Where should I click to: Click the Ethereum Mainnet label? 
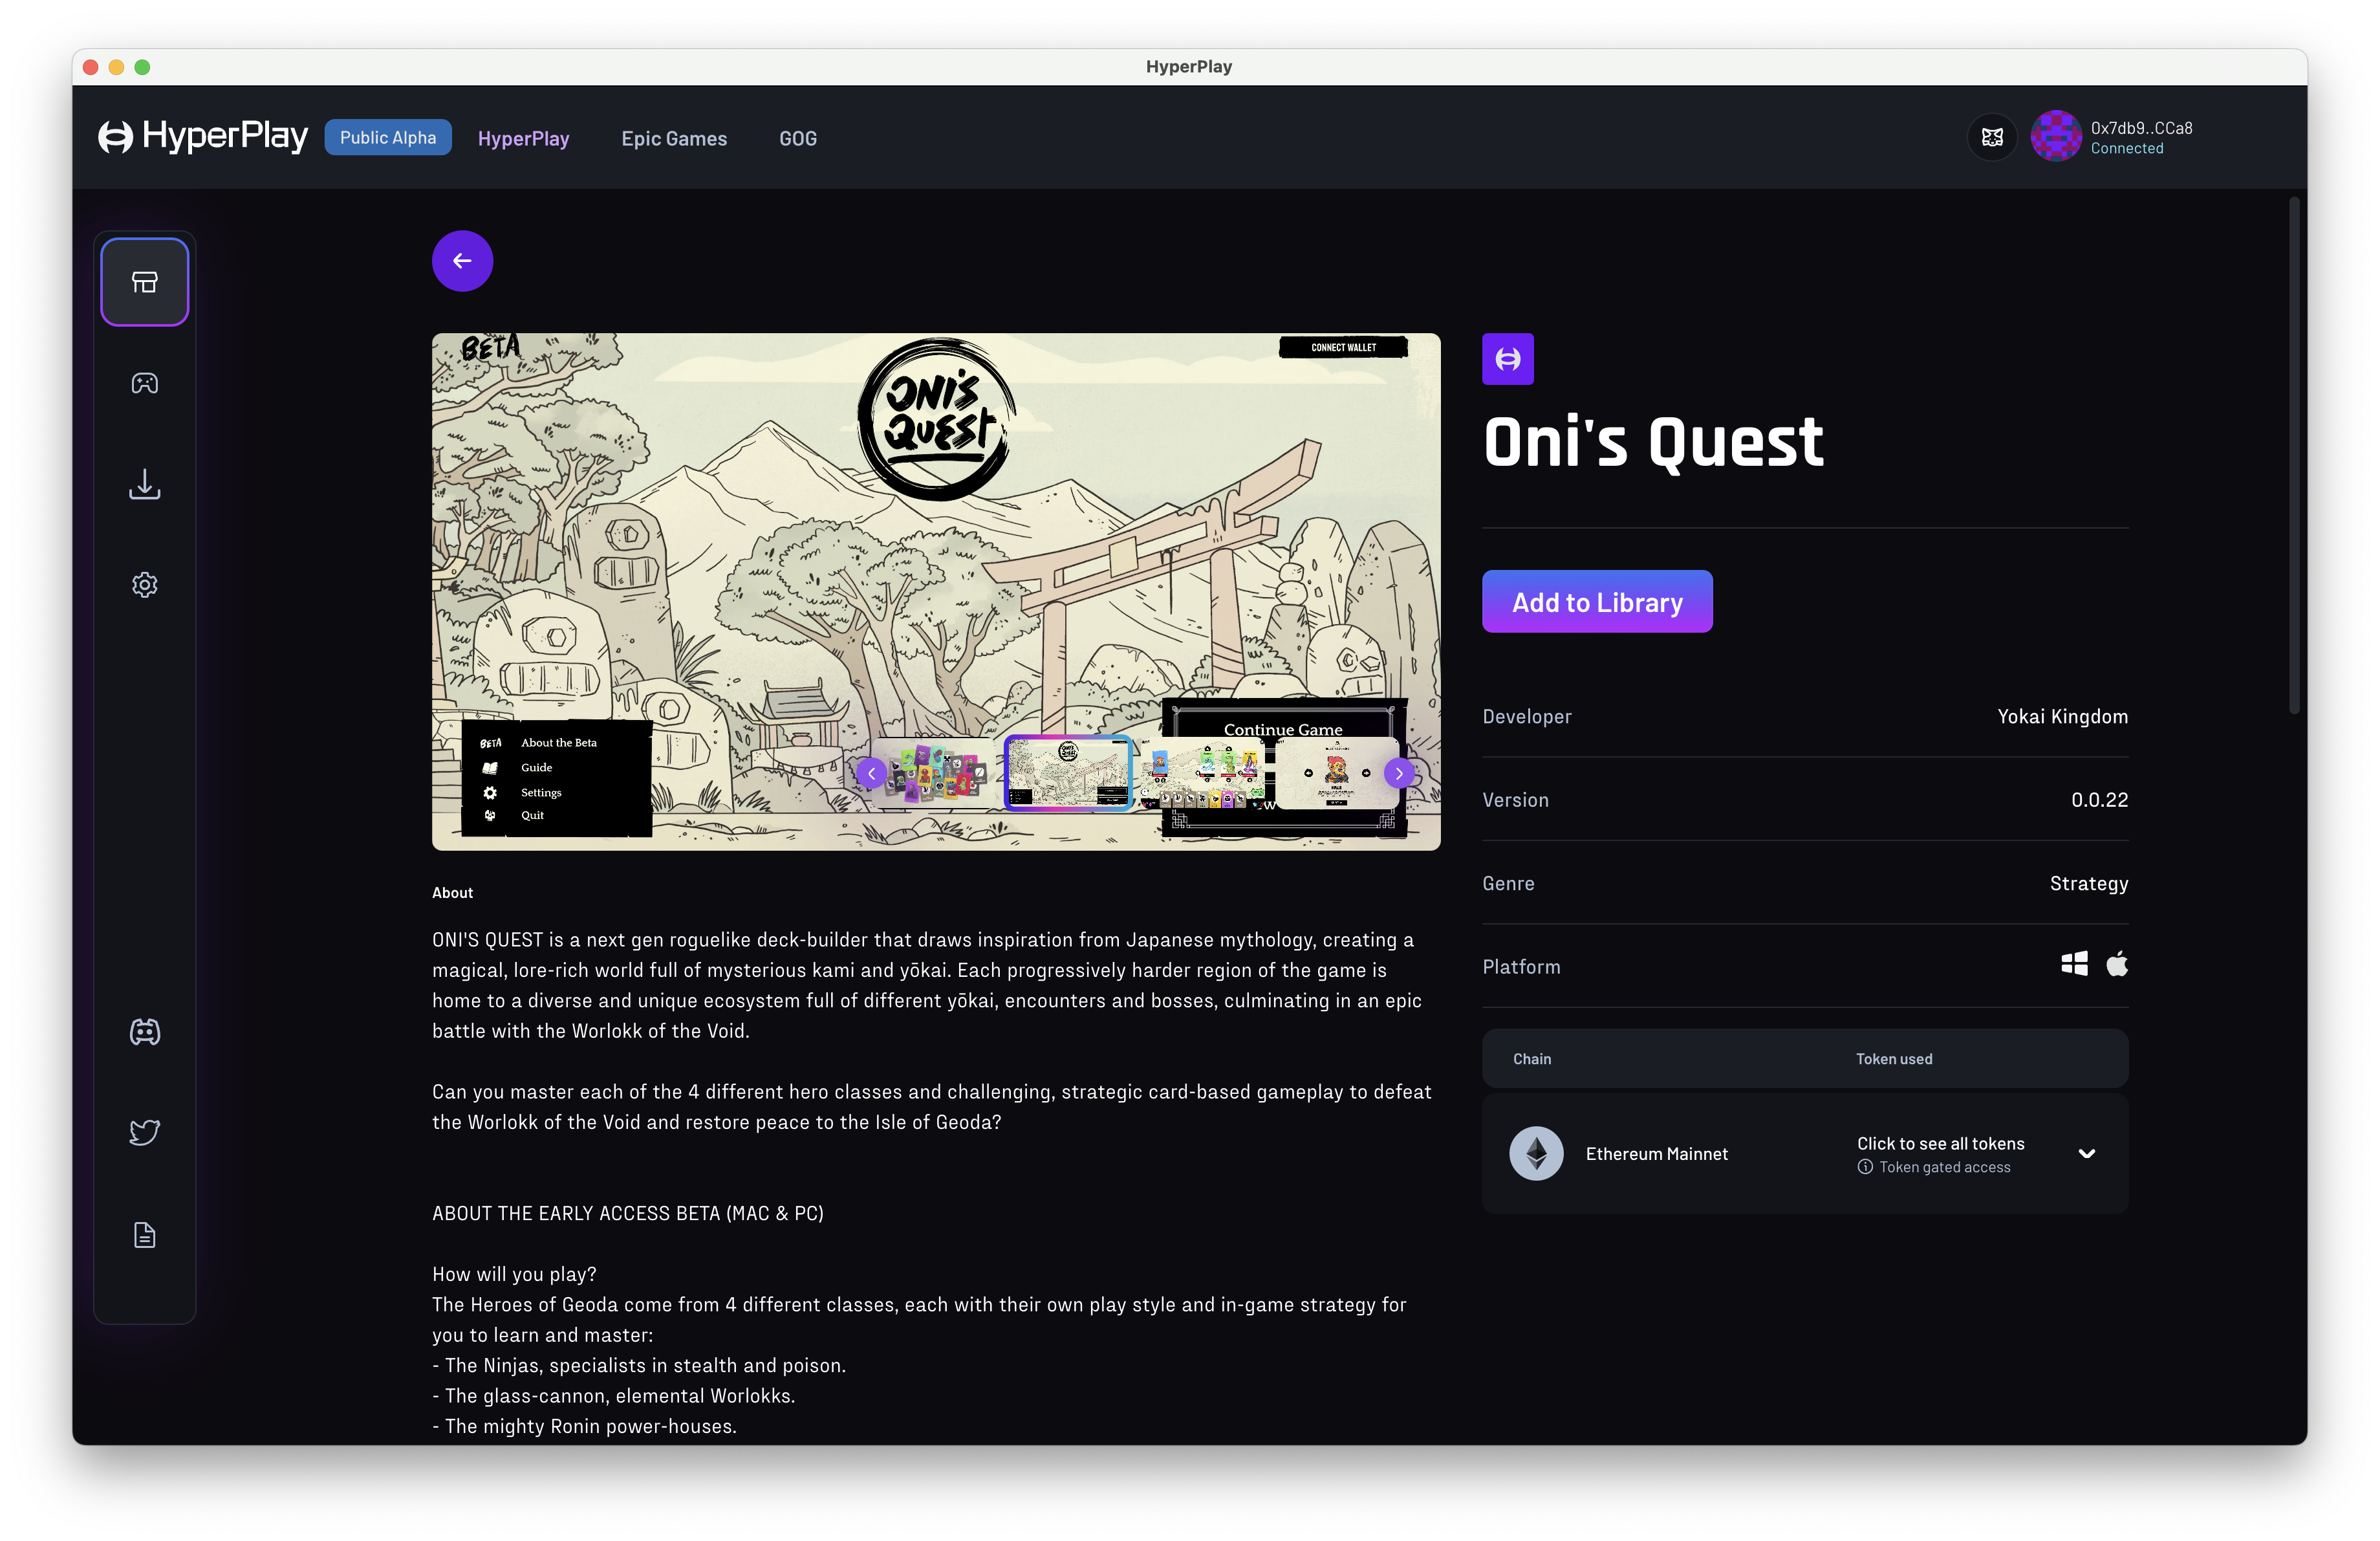(x=1657, y=1153)
